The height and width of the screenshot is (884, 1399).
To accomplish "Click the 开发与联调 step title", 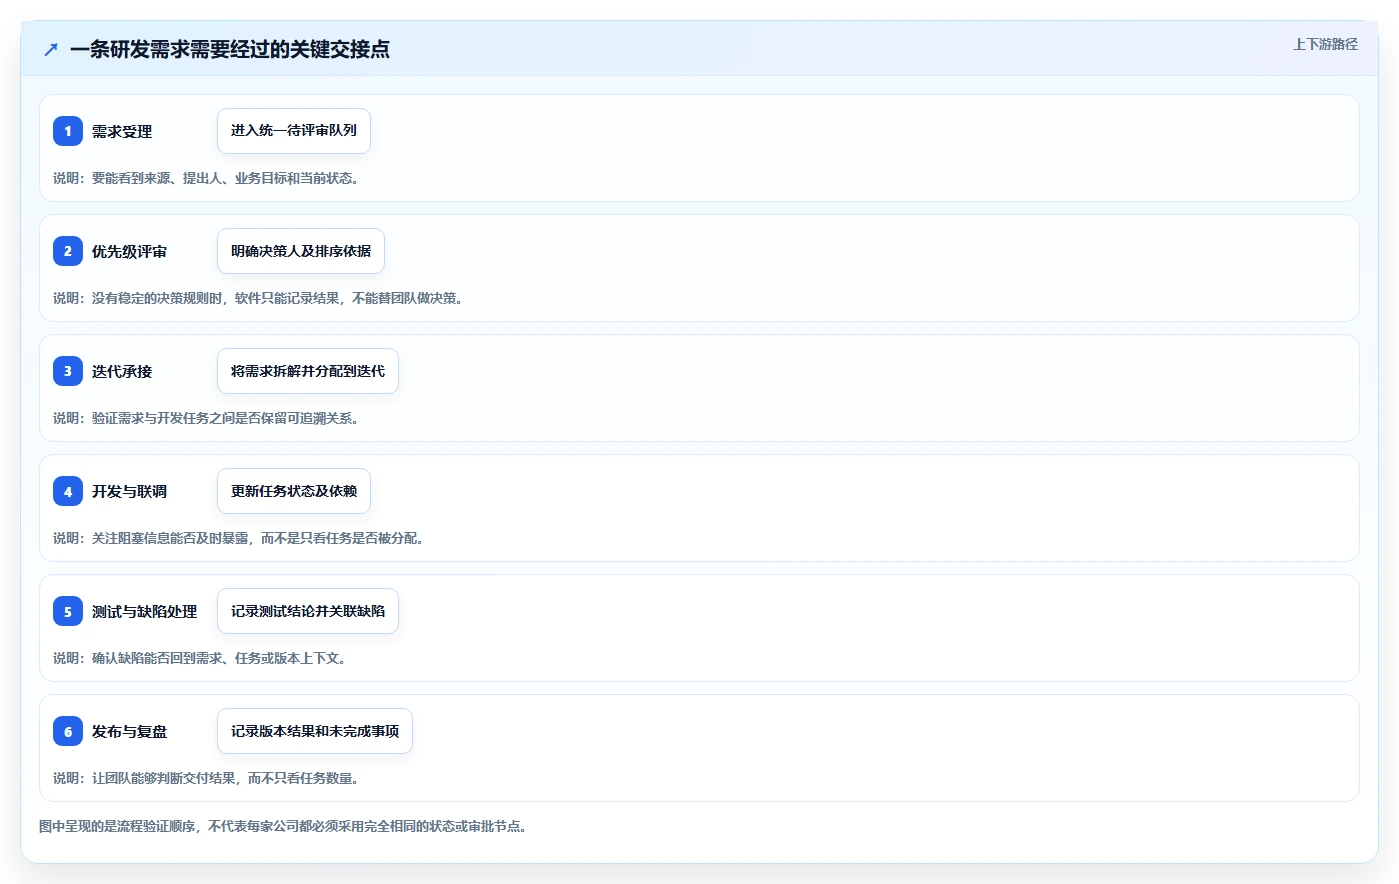I will (129, 491).
